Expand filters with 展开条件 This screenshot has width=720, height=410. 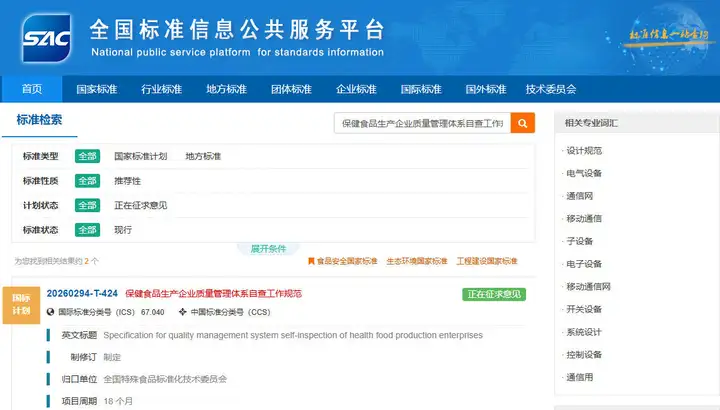(268, 249)
